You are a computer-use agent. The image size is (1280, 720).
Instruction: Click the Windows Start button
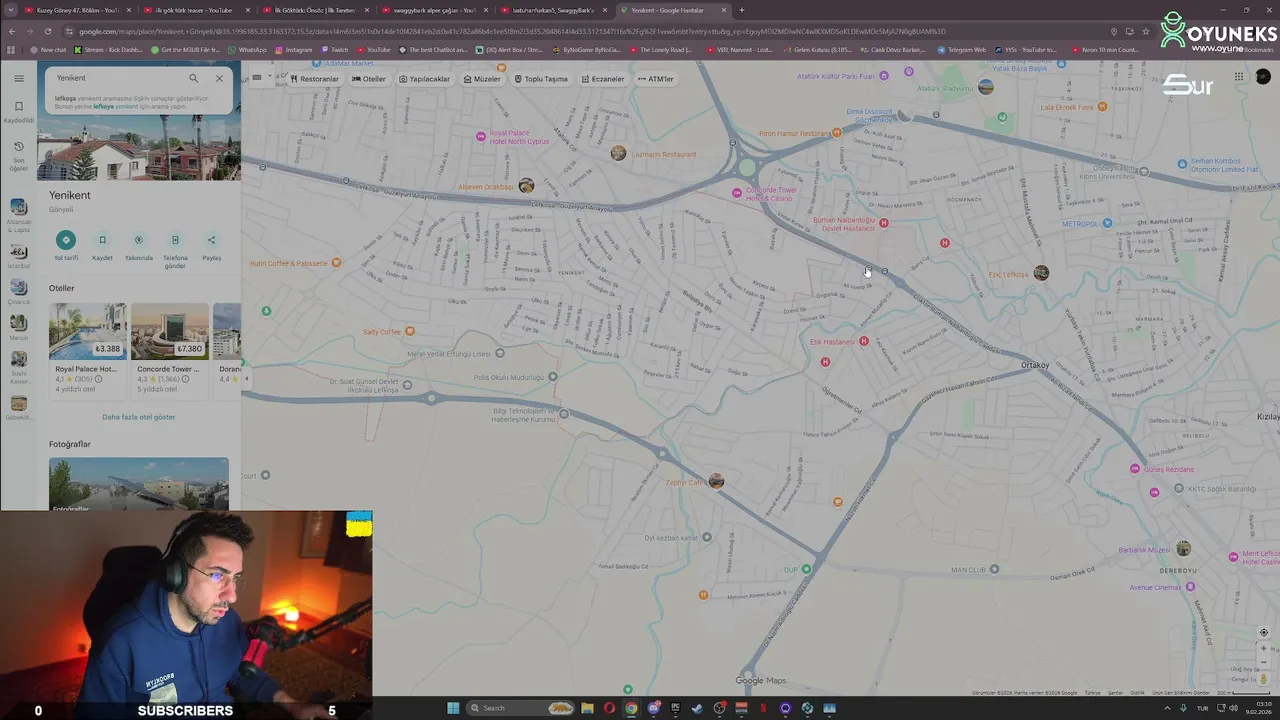[x=453, y=708]
